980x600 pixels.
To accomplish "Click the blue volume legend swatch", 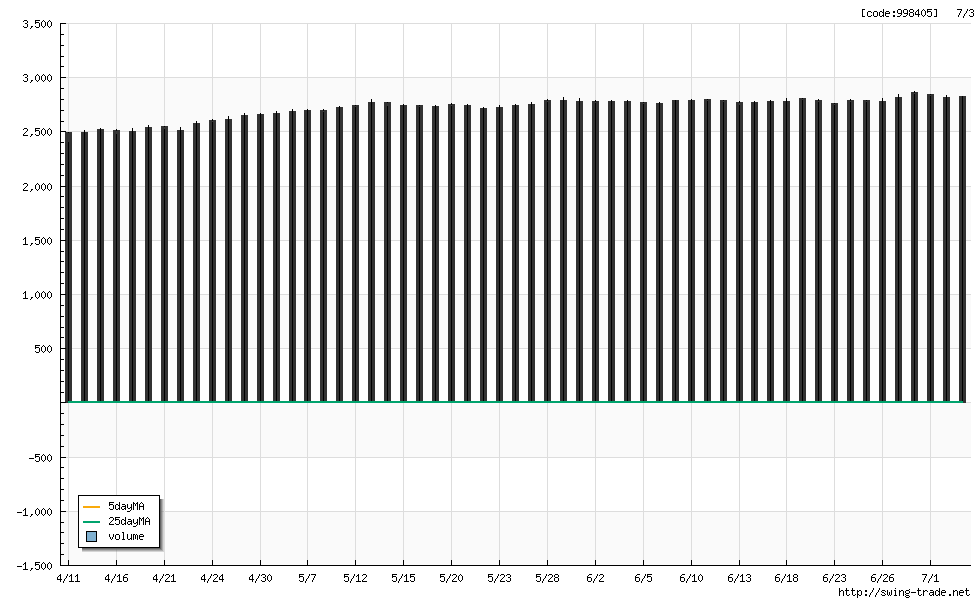I will tap(91, 536).
